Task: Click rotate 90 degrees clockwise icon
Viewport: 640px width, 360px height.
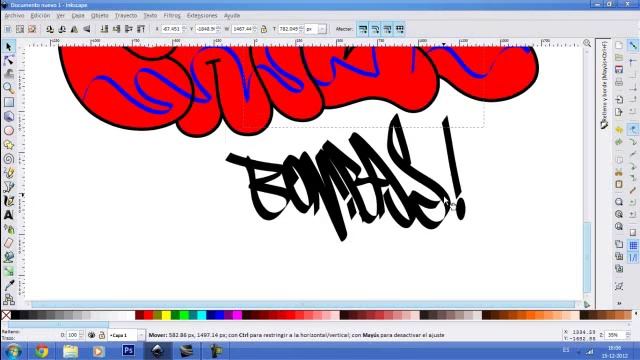Action: point(62,29)
